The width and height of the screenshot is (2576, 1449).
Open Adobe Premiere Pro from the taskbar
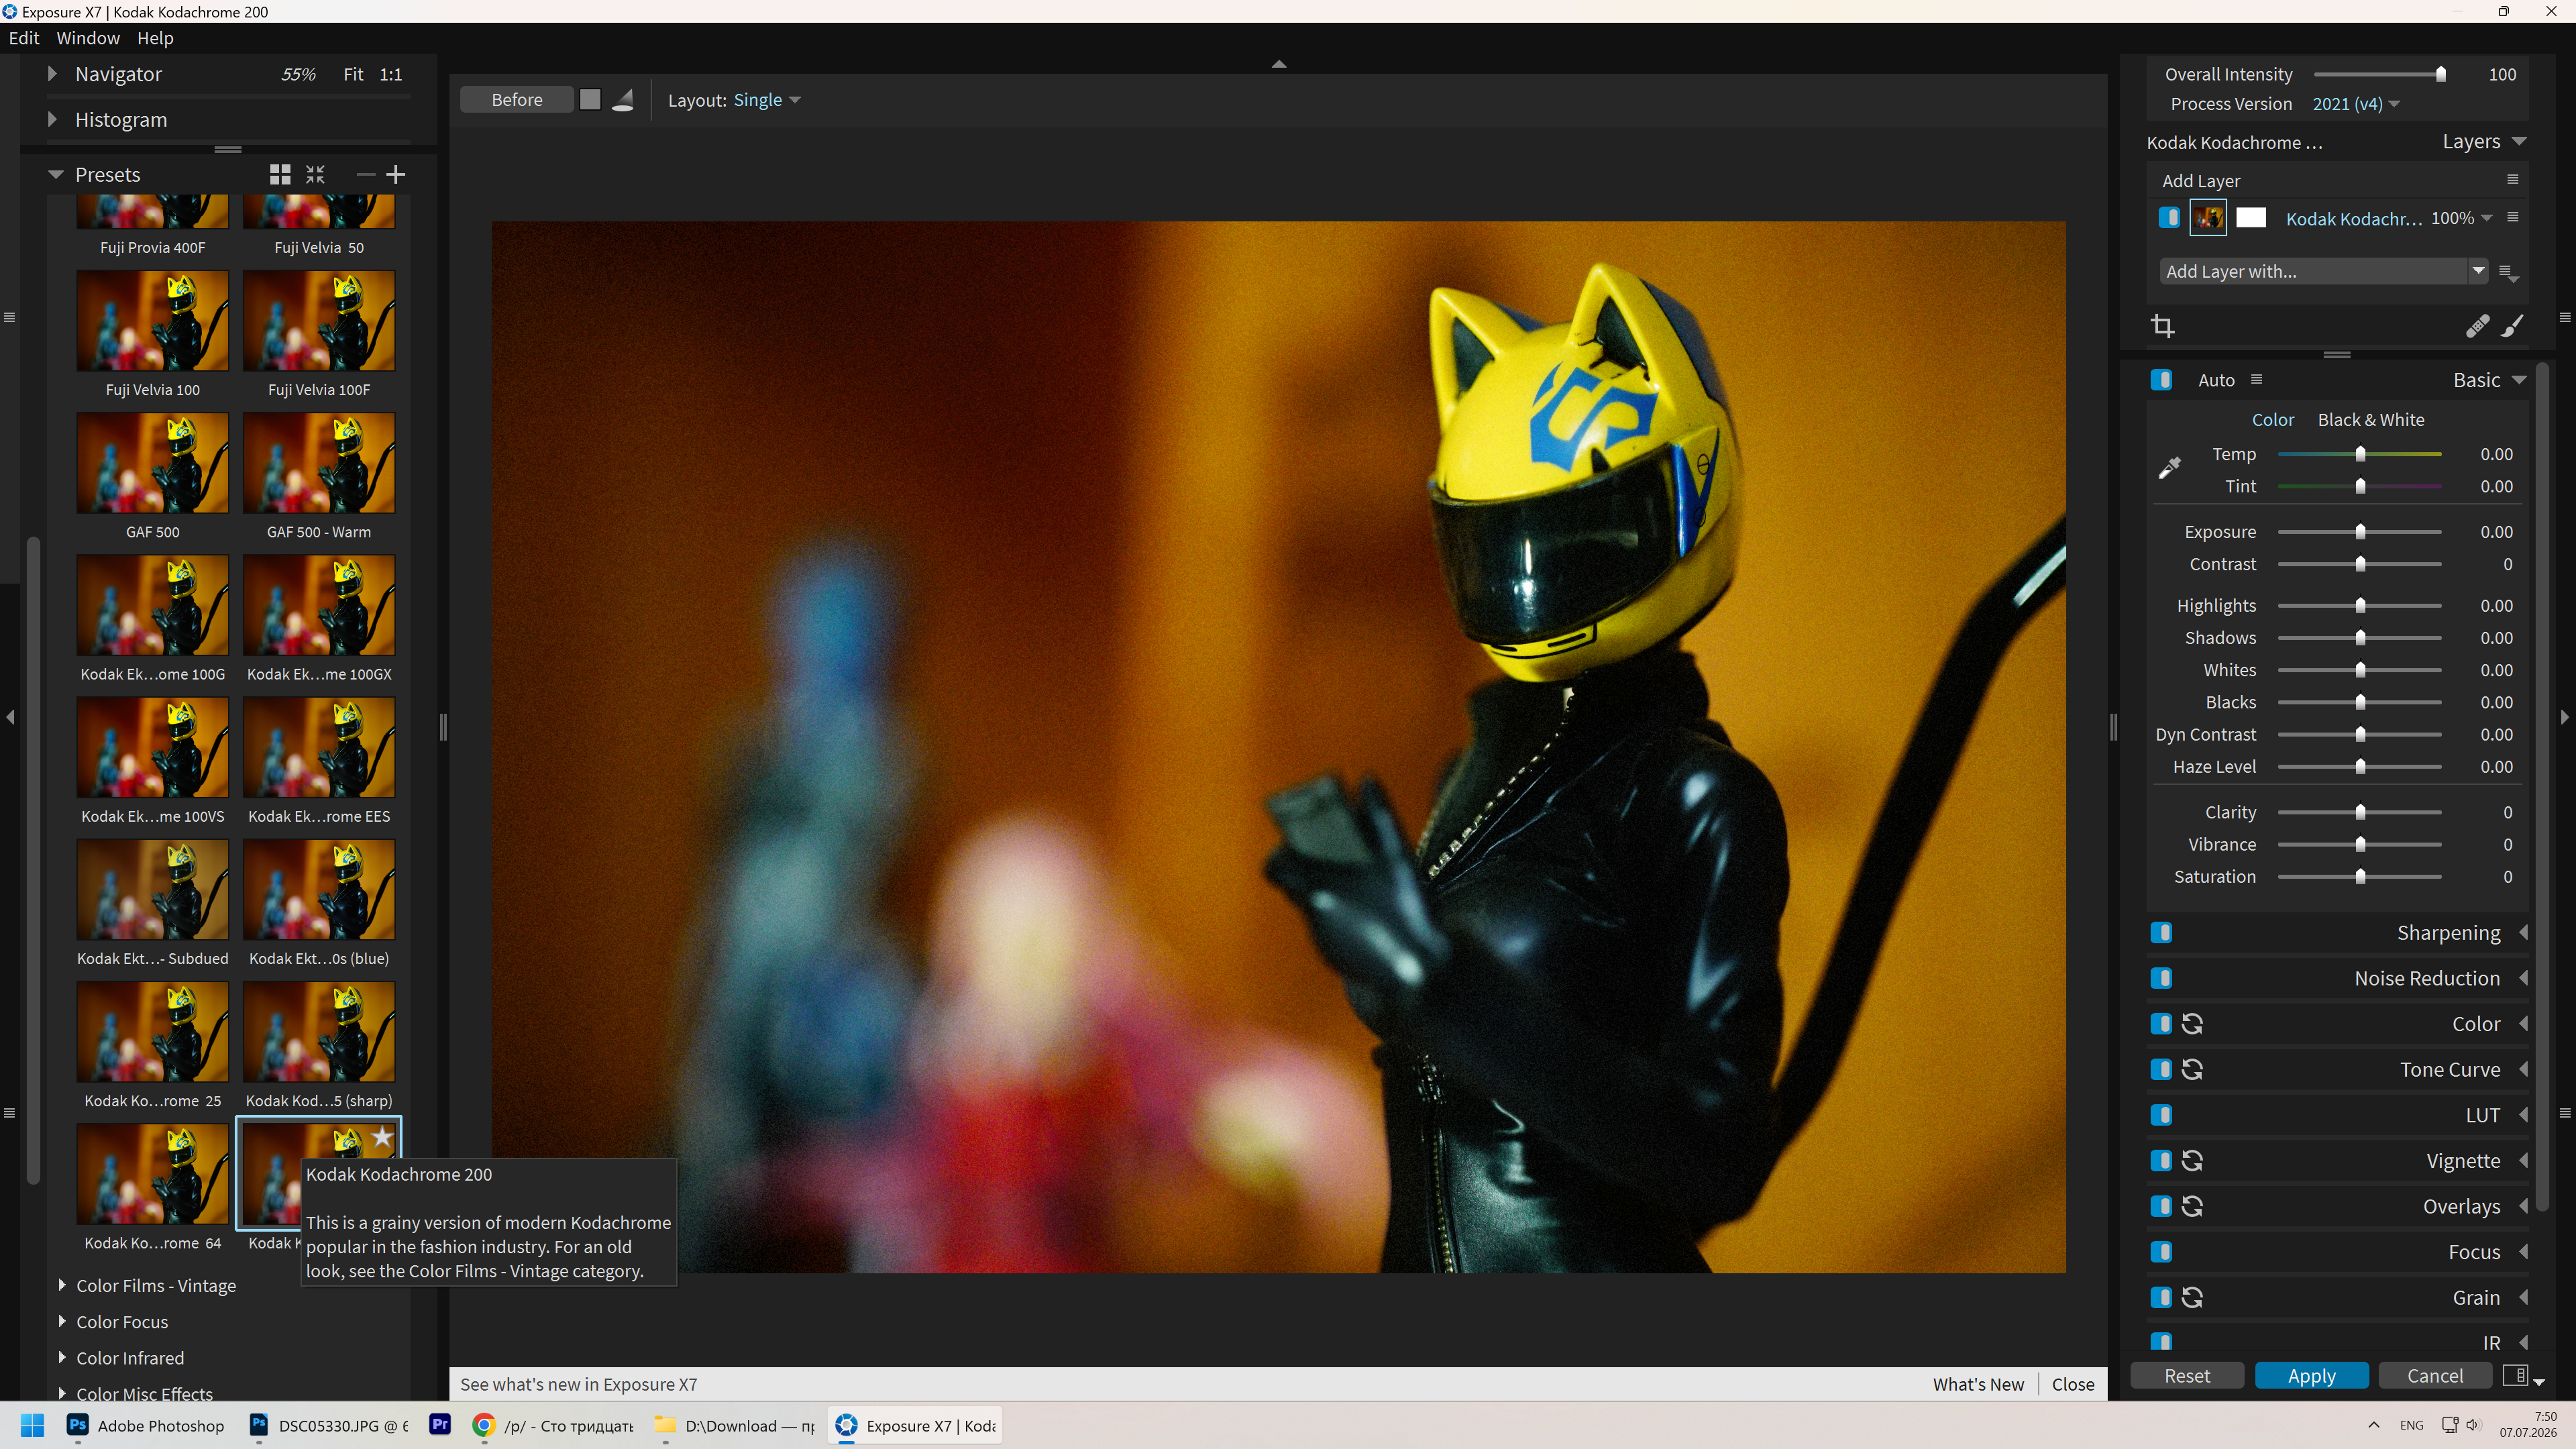(440, 1425)
